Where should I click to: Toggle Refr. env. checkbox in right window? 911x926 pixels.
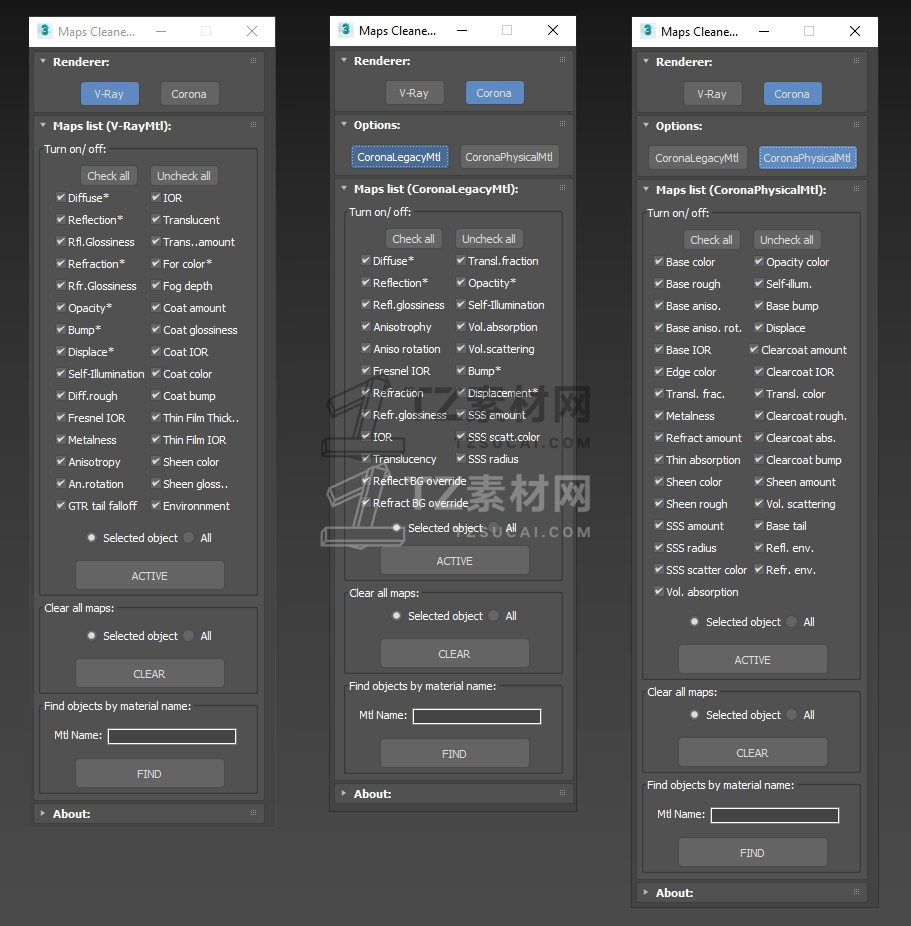pos(759,569)
